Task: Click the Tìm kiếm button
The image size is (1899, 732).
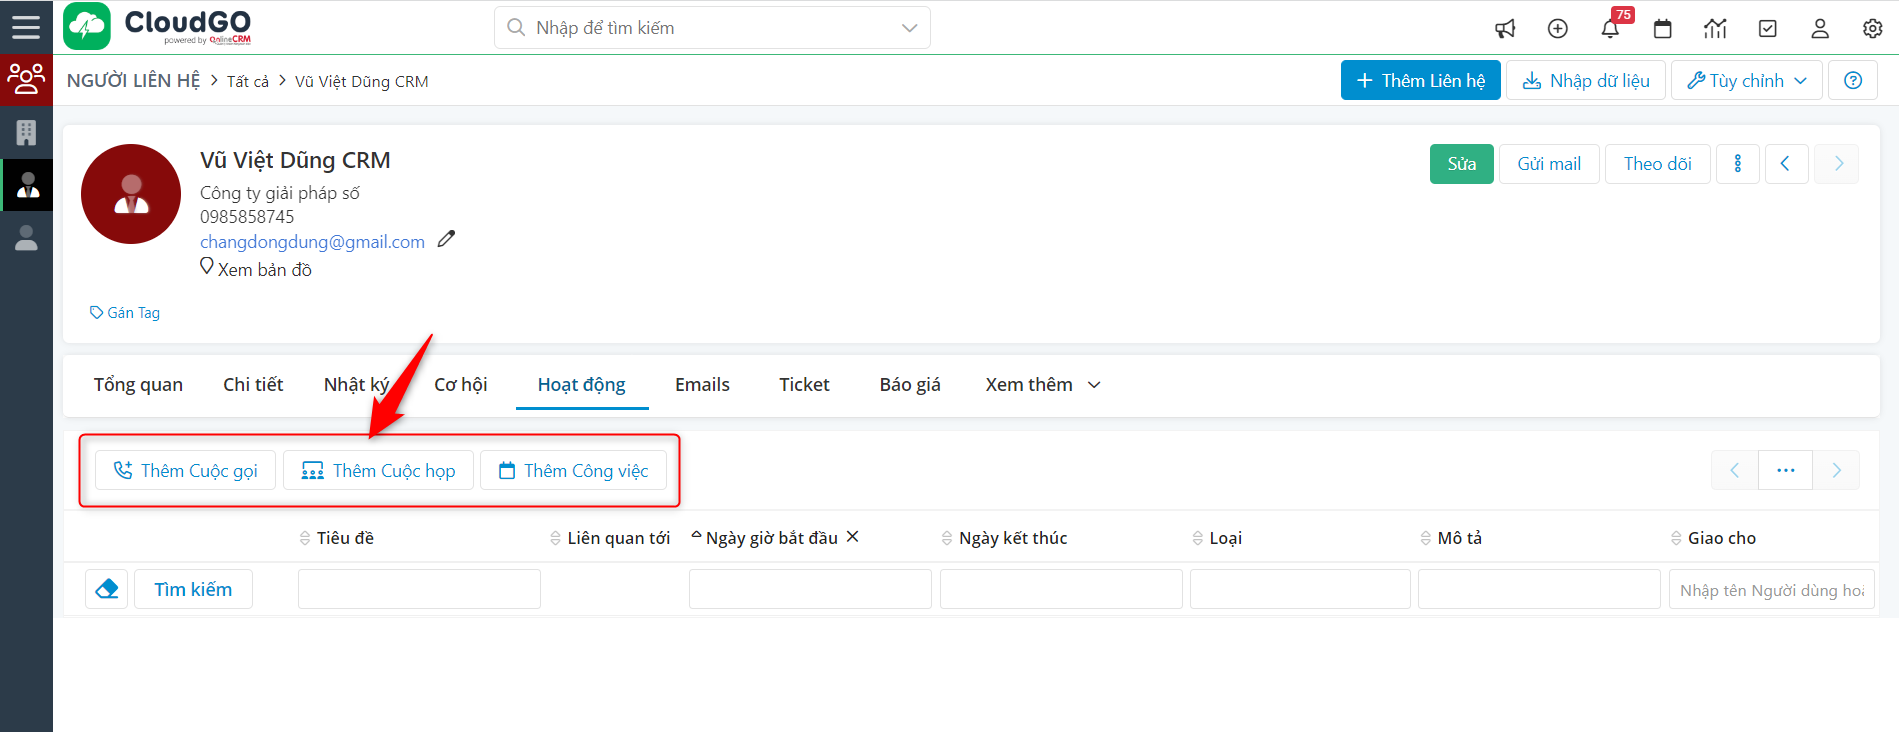Action: (193, 589)
